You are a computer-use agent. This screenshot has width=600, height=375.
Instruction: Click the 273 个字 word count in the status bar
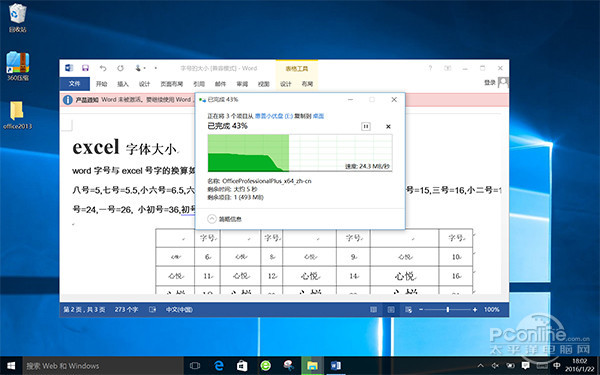126,310
